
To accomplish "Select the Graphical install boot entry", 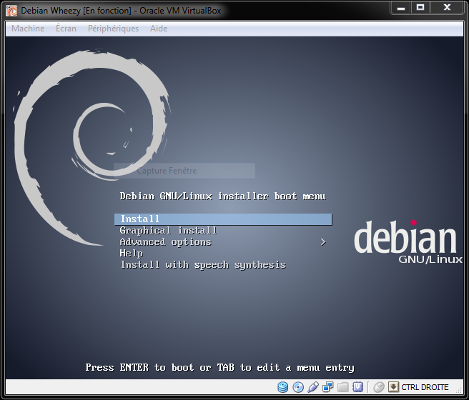I will pyautogui.click(x=168, y=230).
